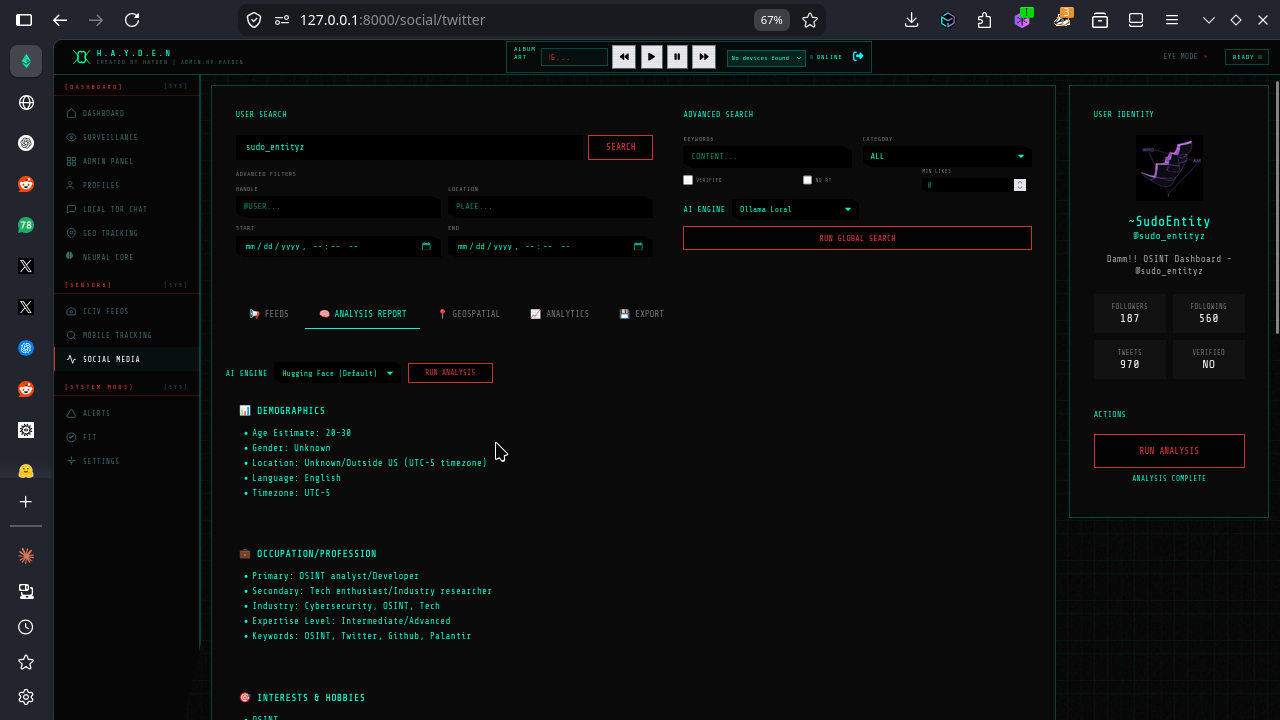Expand the No devices found dropdown
Viewport: 1280px width, 720px height.
point(766,57)
